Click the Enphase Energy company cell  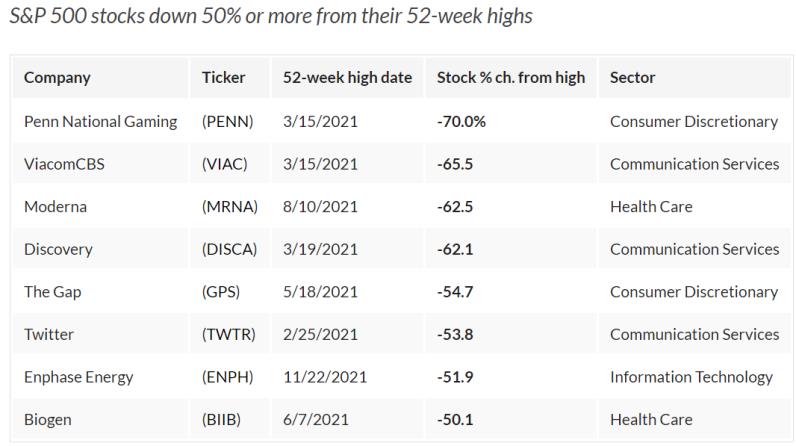click(78, 377)
